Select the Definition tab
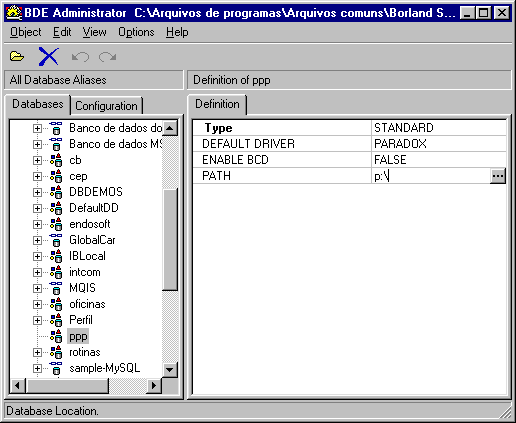Viewport: 516px width, 423px height. [217, 104]
